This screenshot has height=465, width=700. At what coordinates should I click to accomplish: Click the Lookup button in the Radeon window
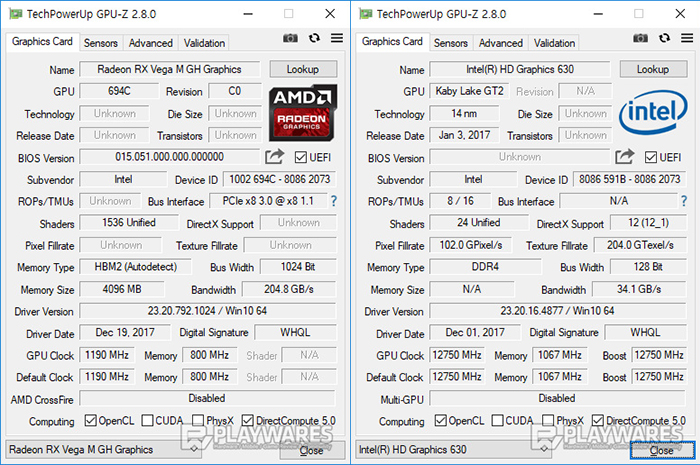303,69
